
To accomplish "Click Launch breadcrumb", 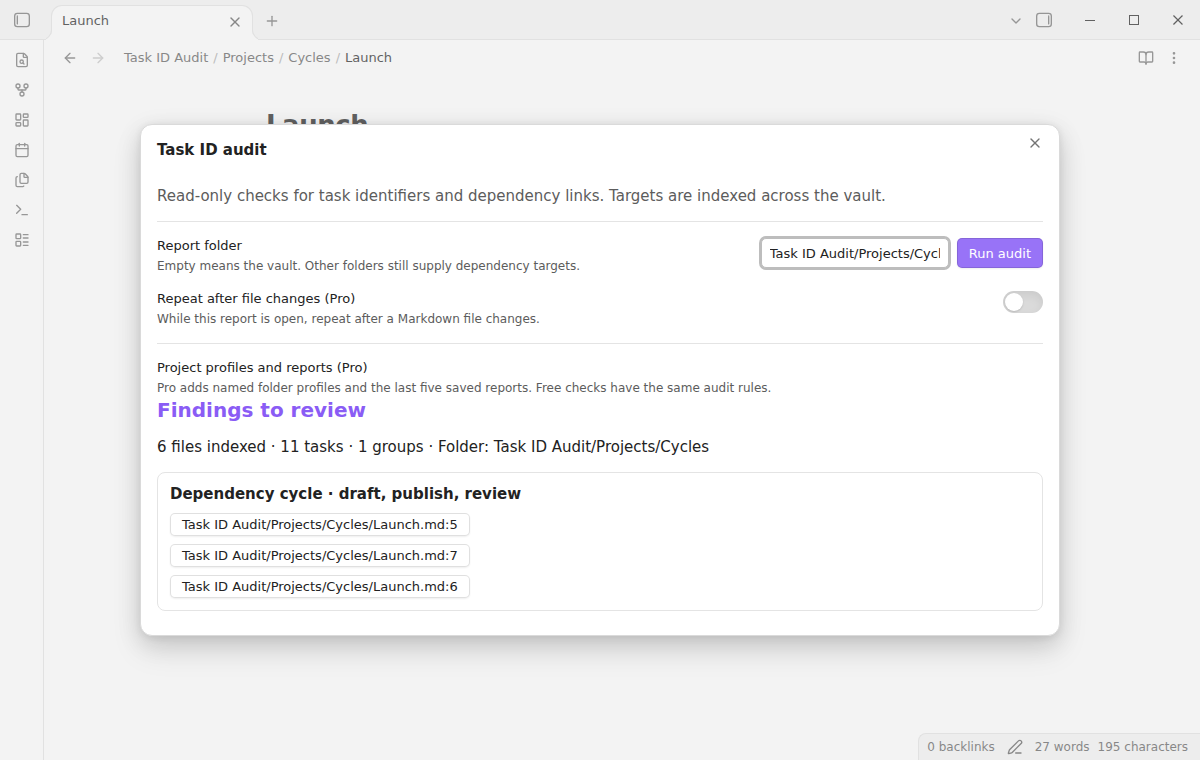I will (x=368, y=58).
